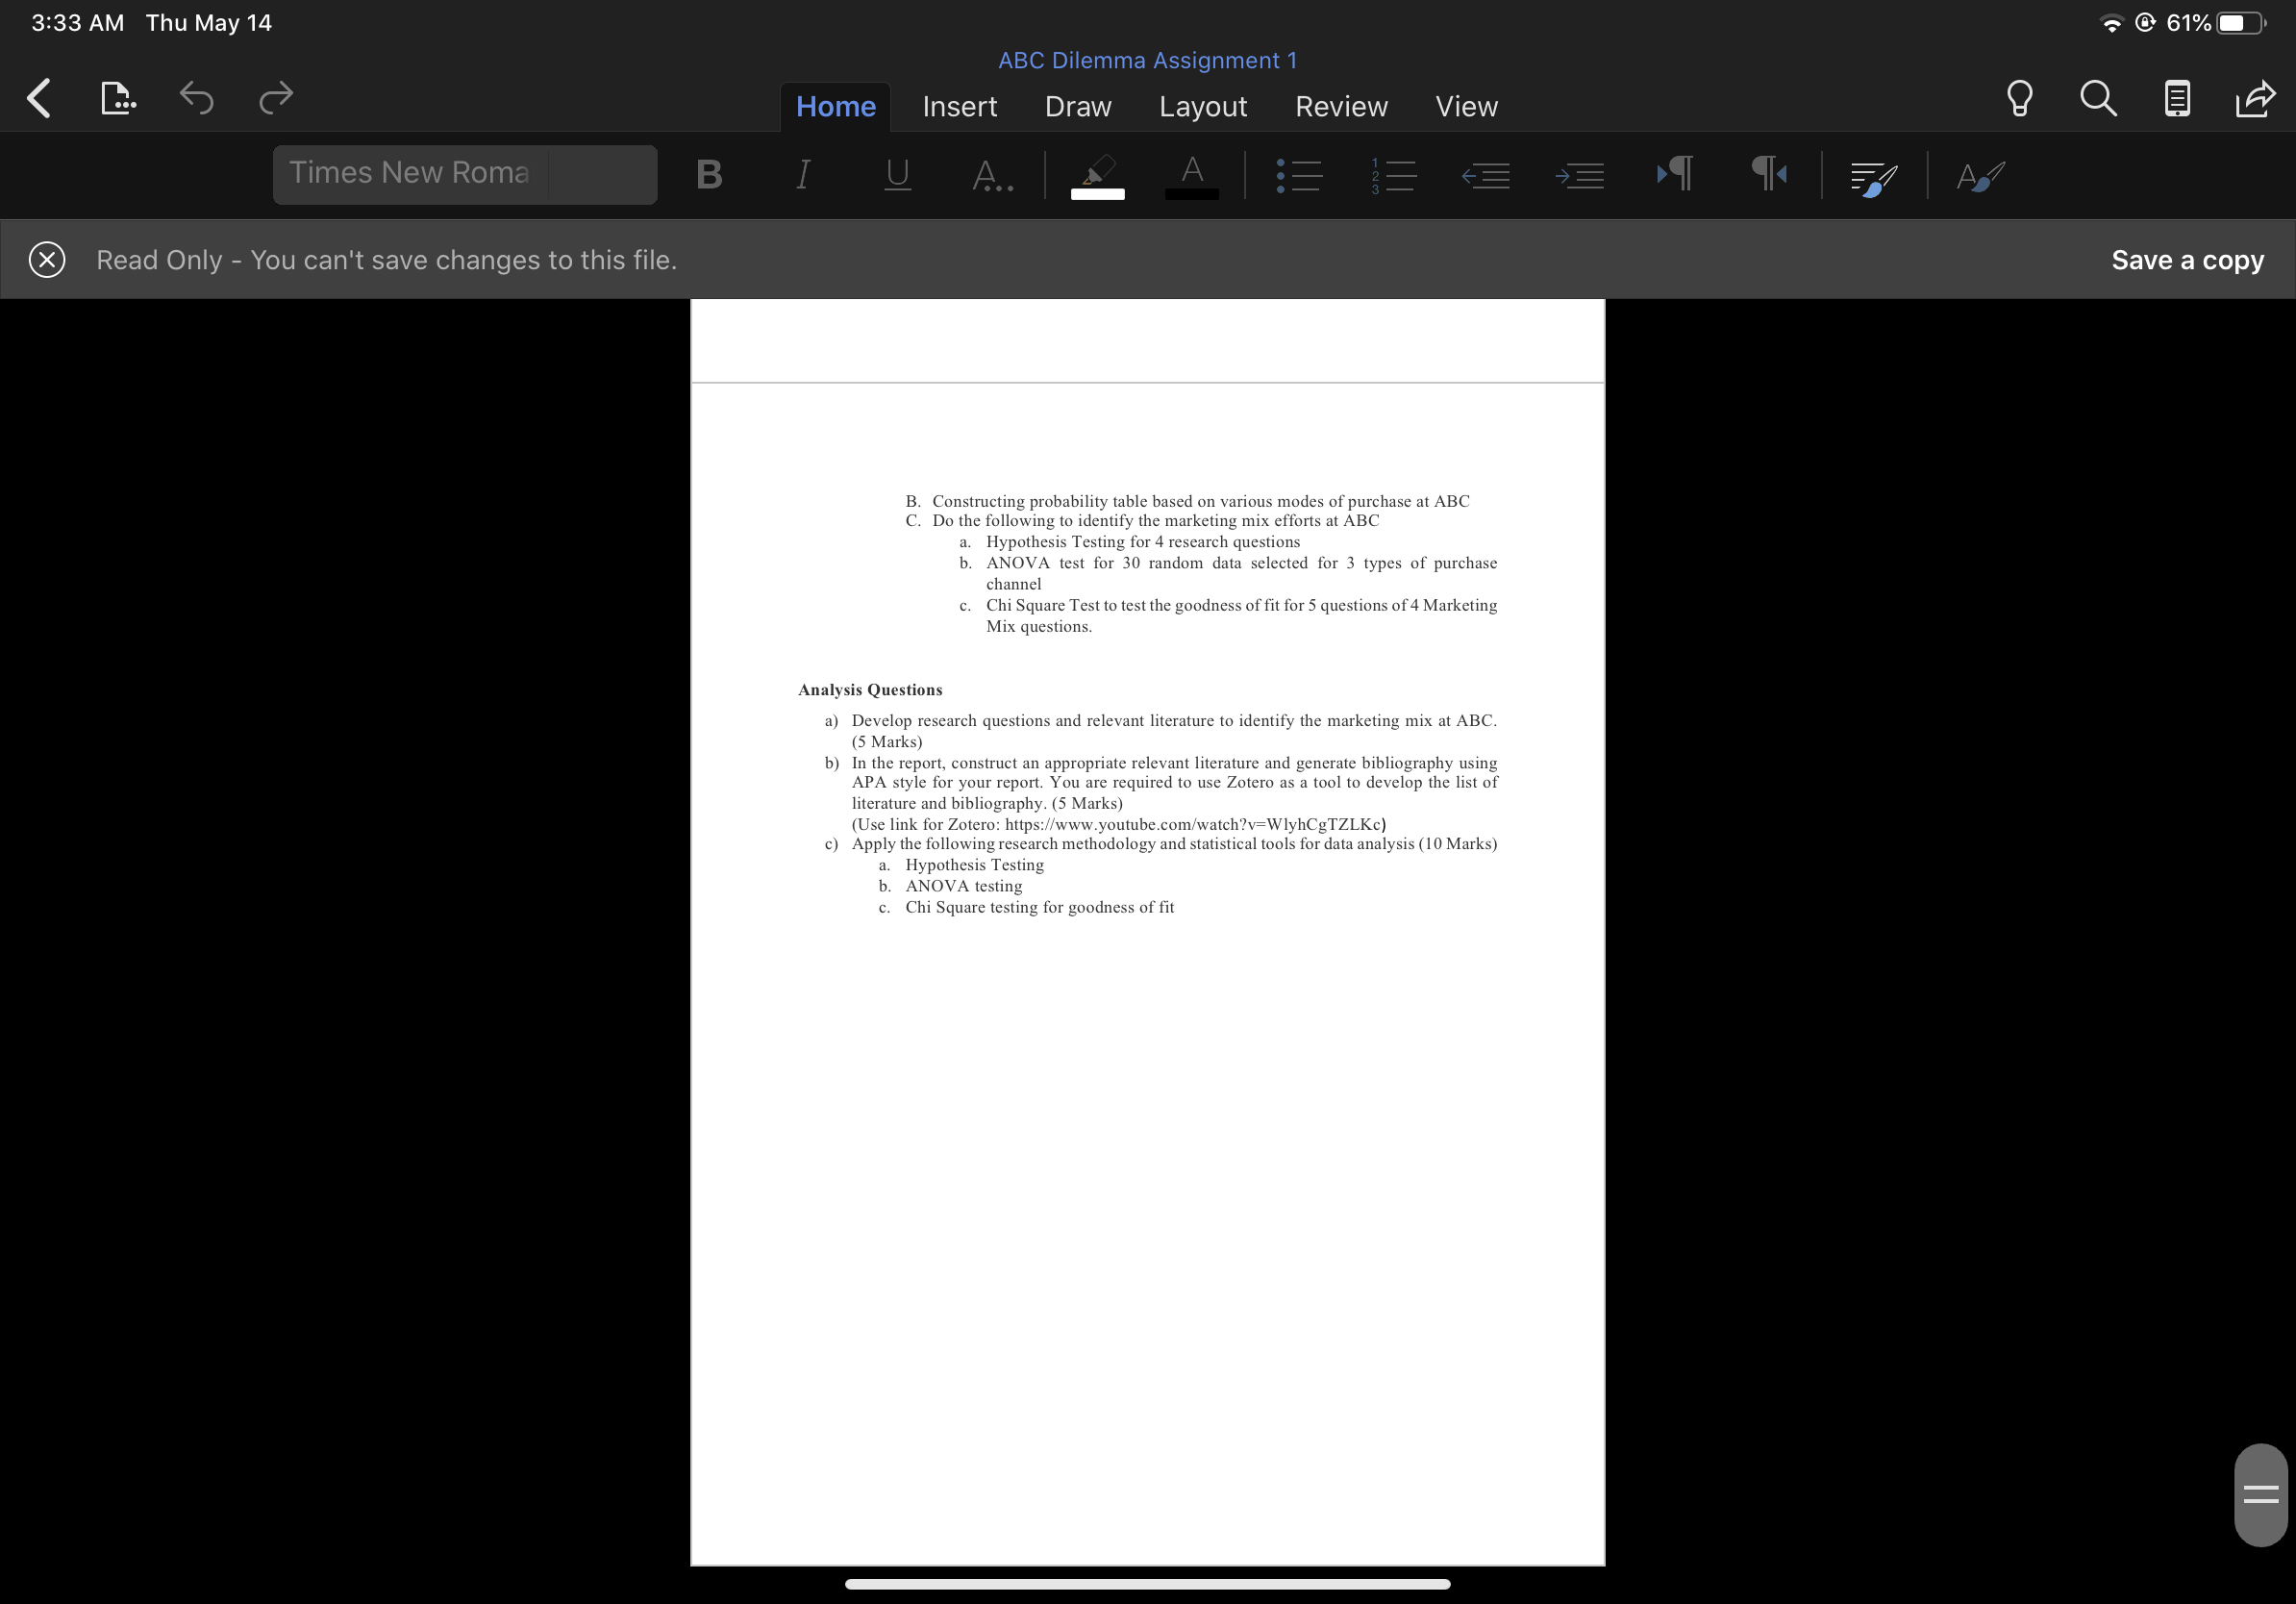2296x1604 pixels.
Task: Apply text highlight color
Action: (x=1096, y=174)
